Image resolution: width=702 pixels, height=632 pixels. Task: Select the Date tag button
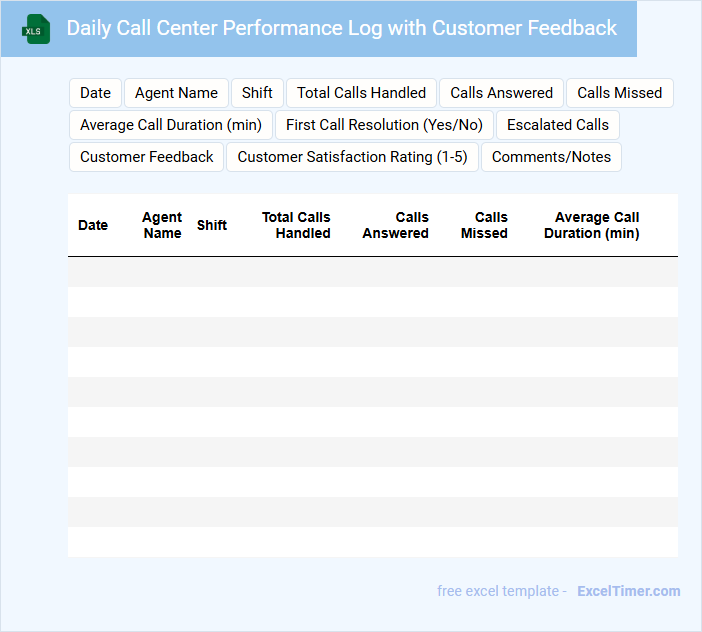(x=95, y=93)
